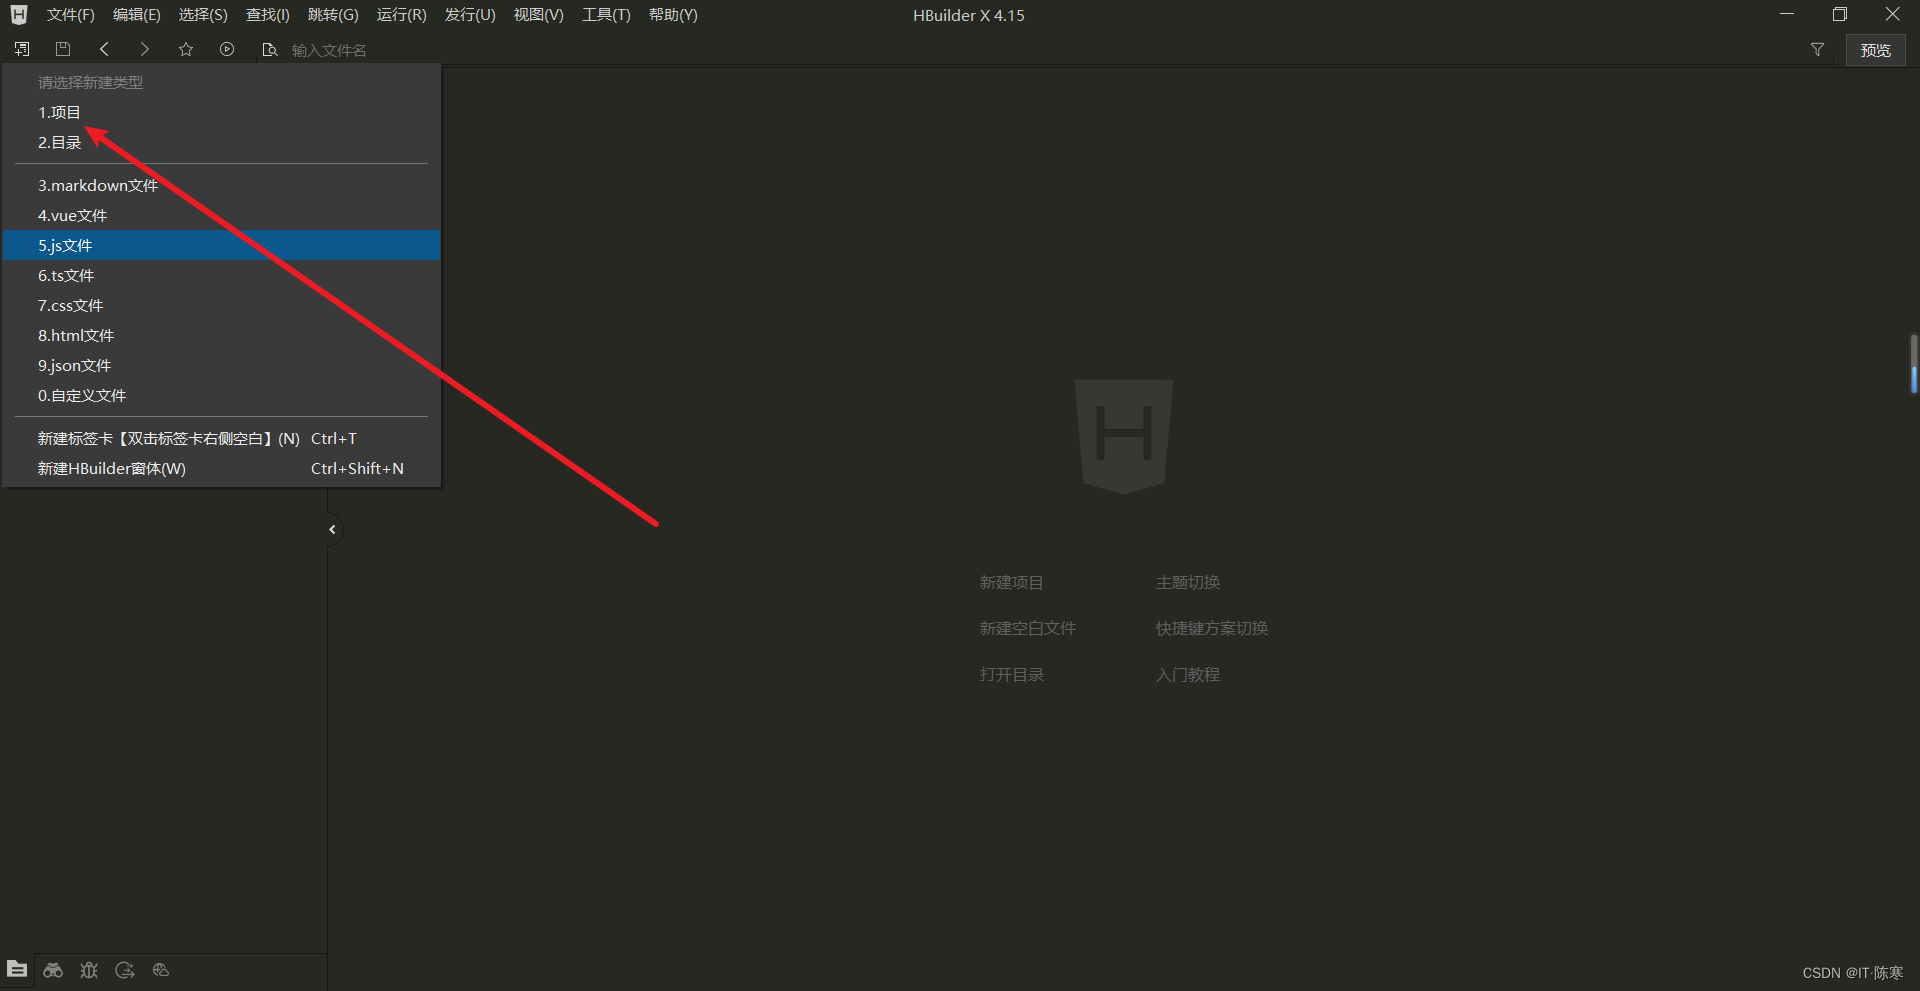The image size is (1920, 991).
Task: Choose 6.ts文件 option
Action: [x=221, y=275]
